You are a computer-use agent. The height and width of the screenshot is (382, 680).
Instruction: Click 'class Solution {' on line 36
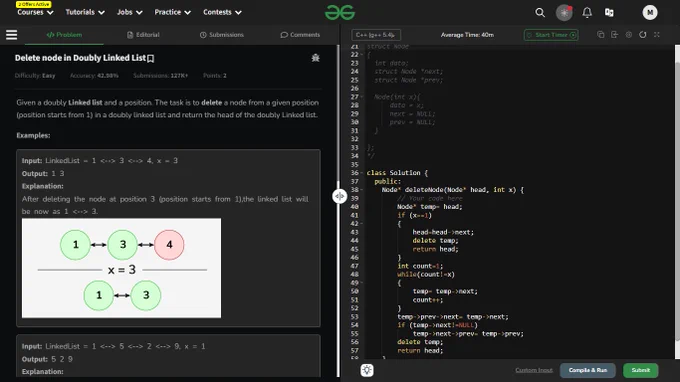pyautogui.click(x=397, y=173)
